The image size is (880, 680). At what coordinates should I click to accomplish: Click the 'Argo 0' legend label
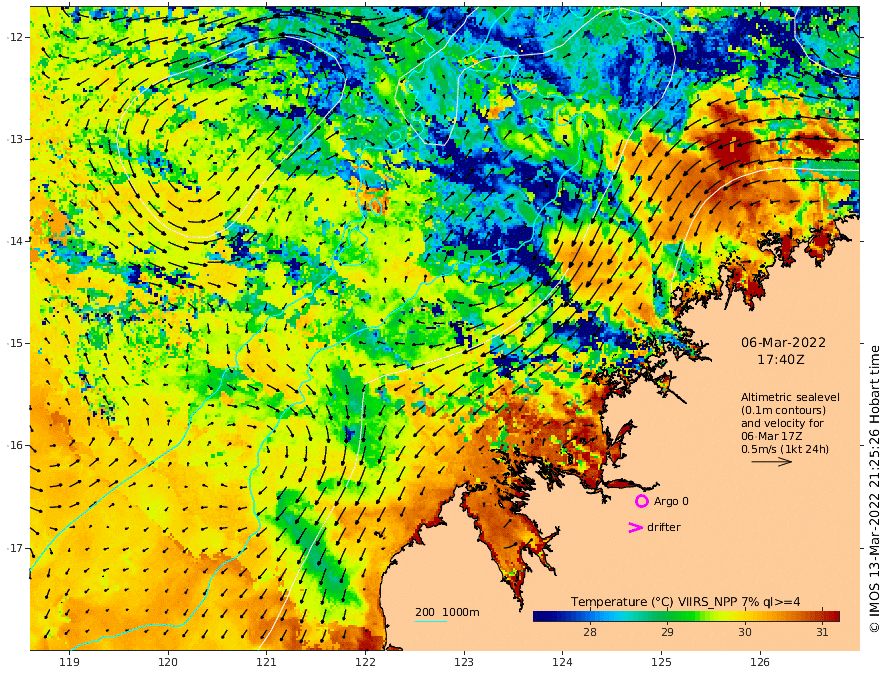point(671,501)
